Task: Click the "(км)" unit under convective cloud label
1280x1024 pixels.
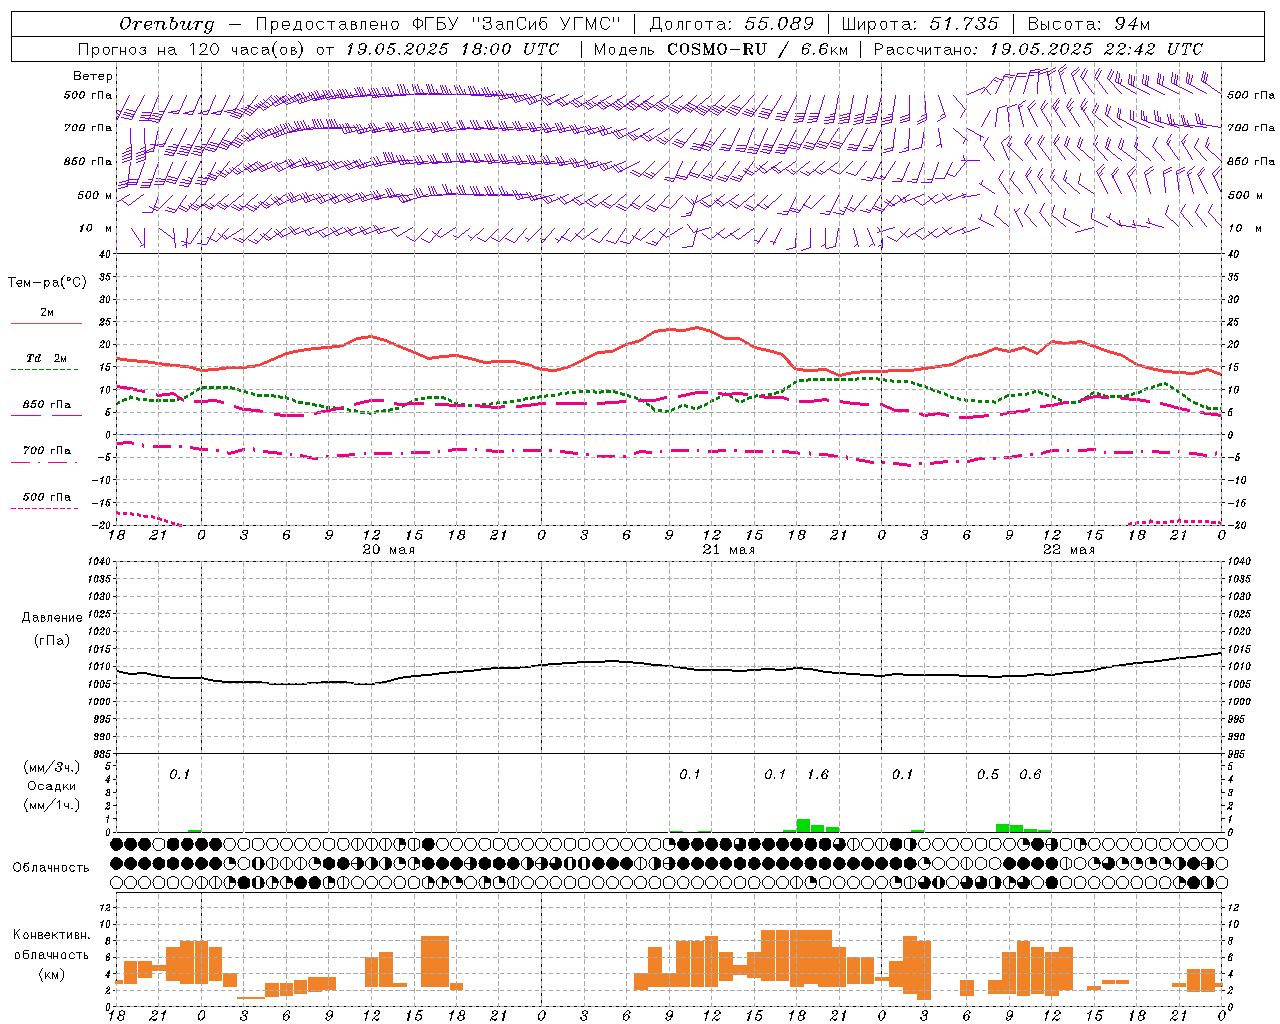Action: click(x=52, y=974)
